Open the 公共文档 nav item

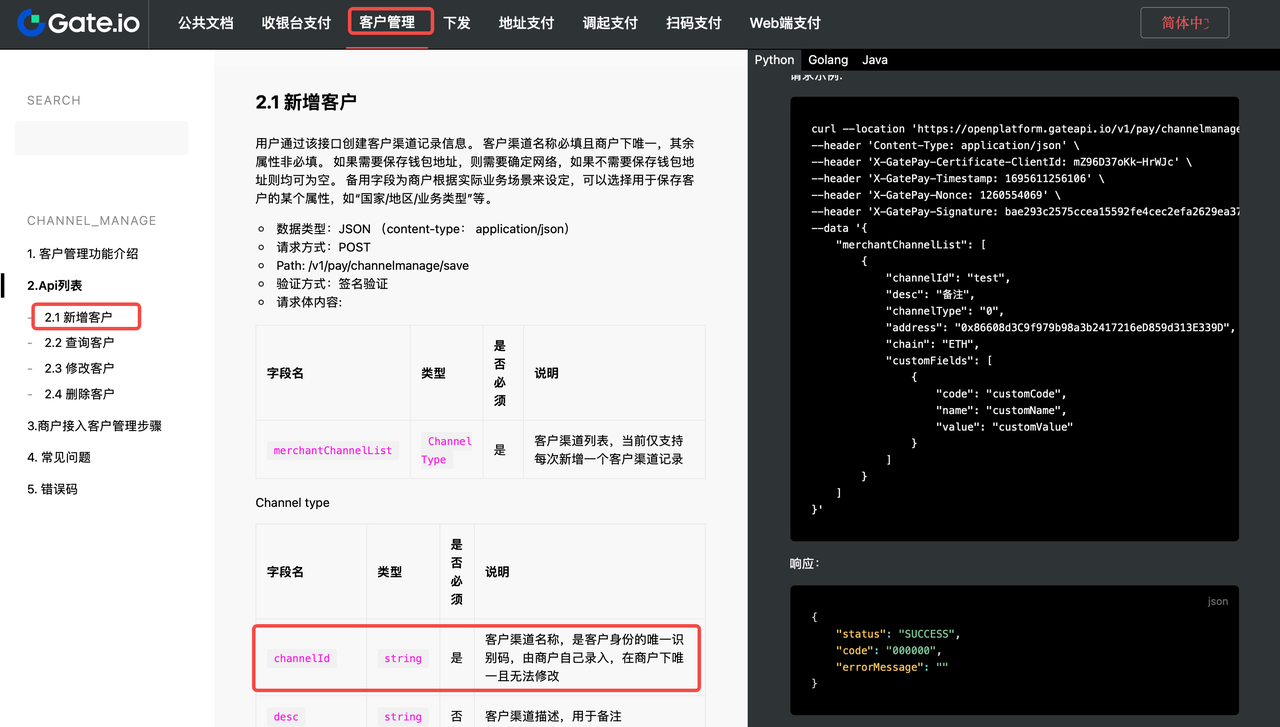(205, 23)
